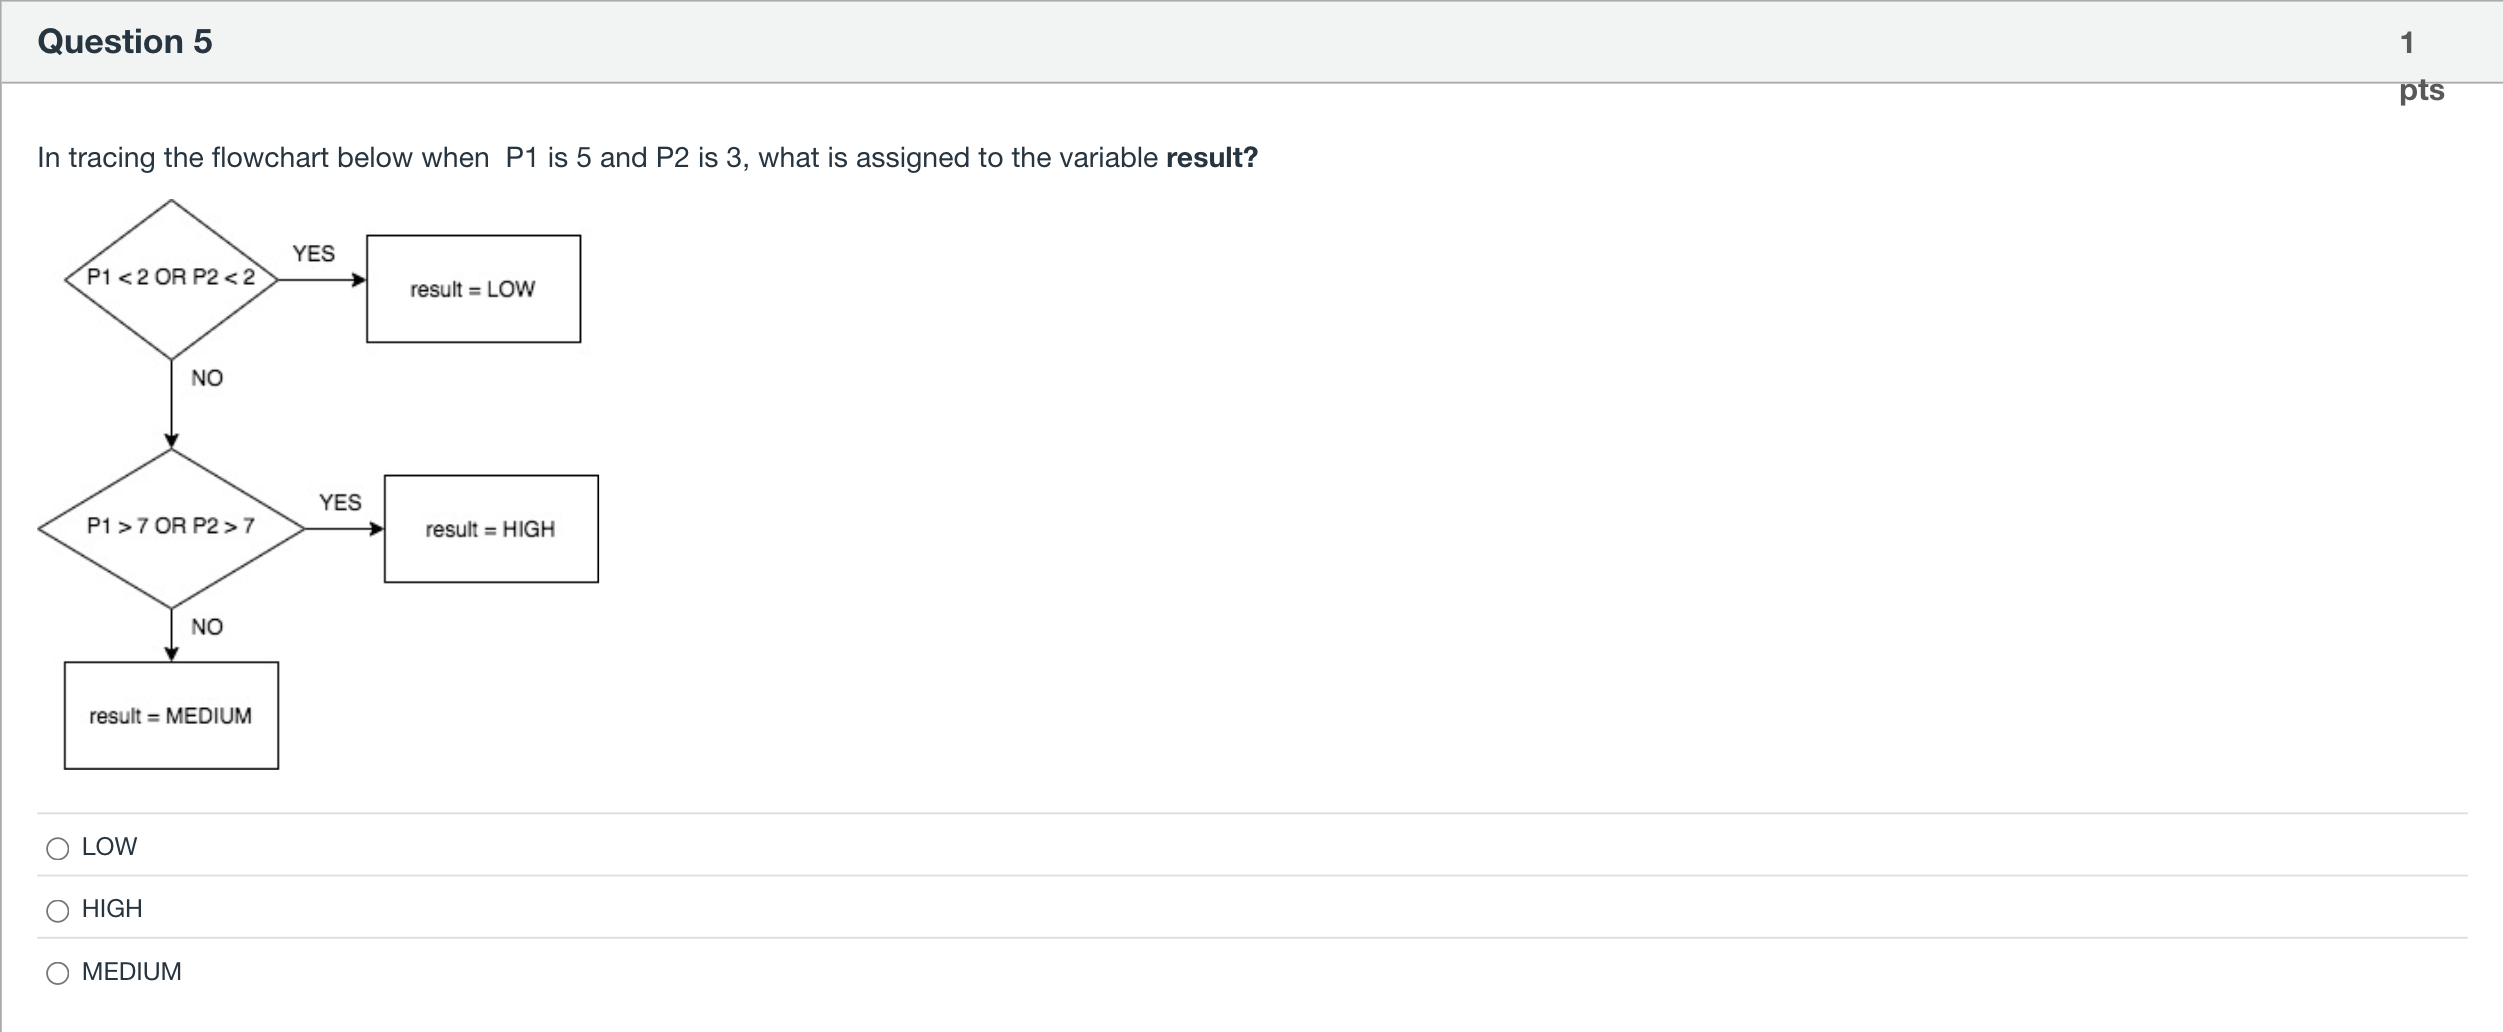The image size is (2503, 1032).
Task: Click the result = HIGH process box
Action: (x=491, y=529)
